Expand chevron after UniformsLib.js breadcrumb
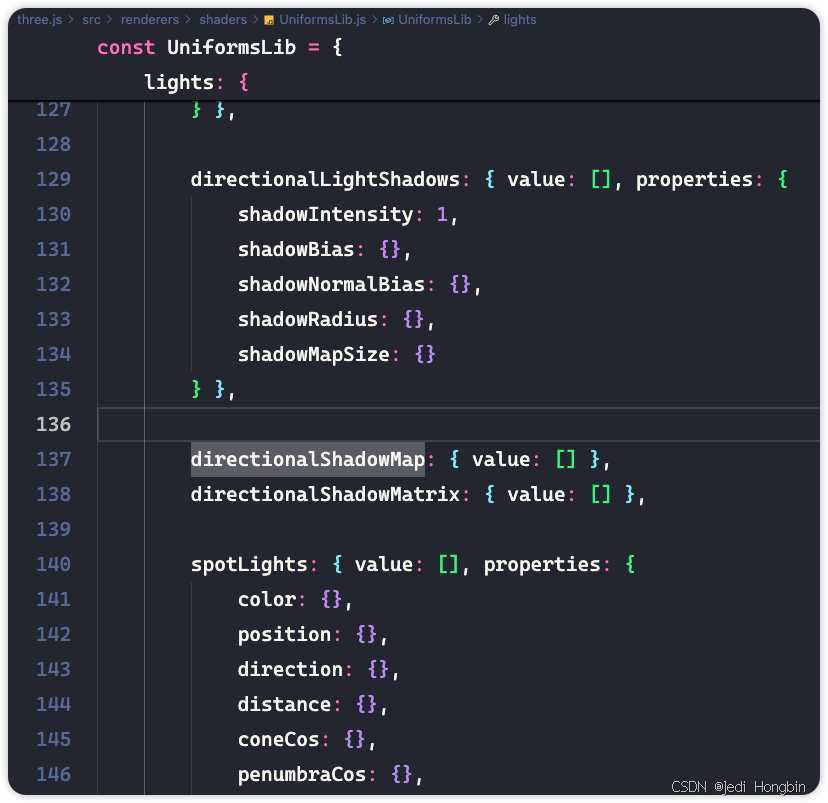Image resolution: width=828 pixels, height=803 pixels. click(374, 20)
